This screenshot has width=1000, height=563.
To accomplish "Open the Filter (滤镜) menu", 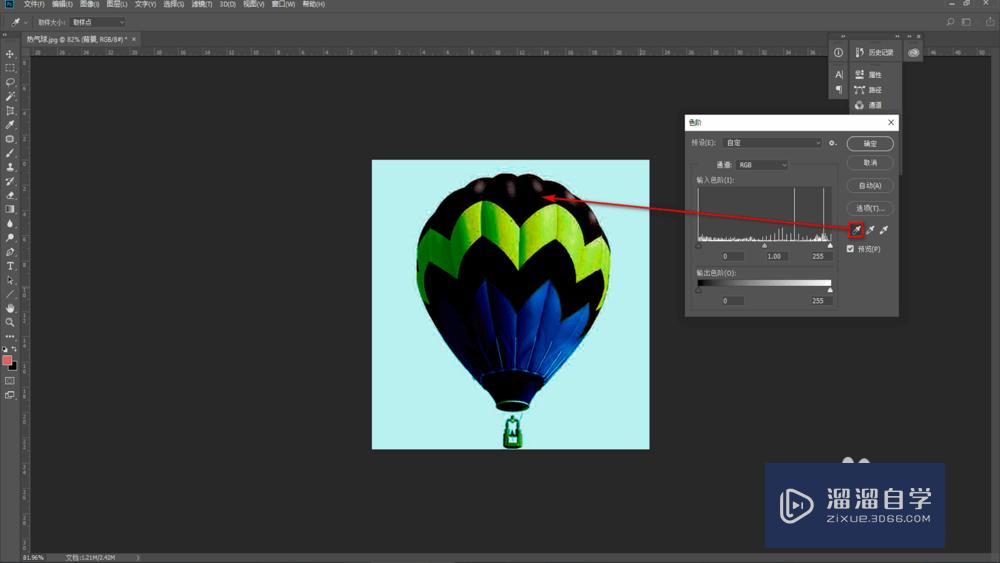I will pos(201,5).
